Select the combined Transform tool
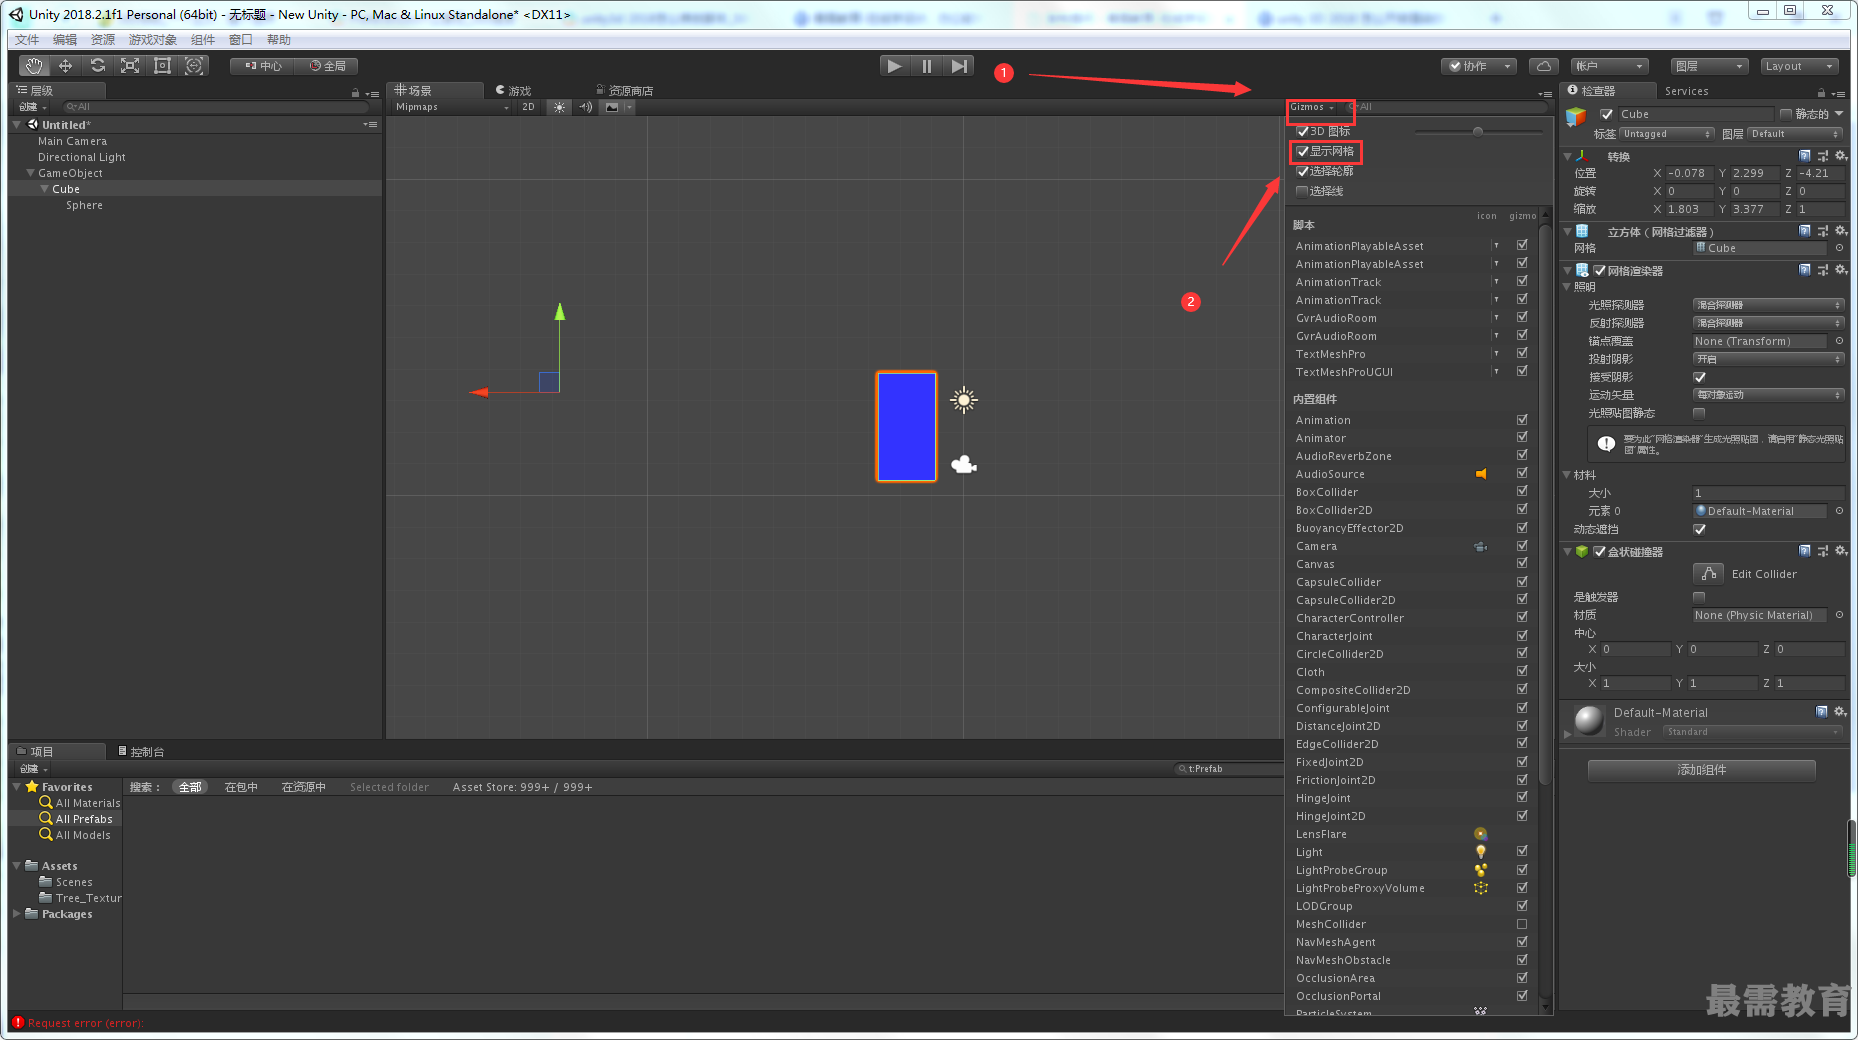The width and height of the screenshot is (1858, 1040). (x=194, y=66)
